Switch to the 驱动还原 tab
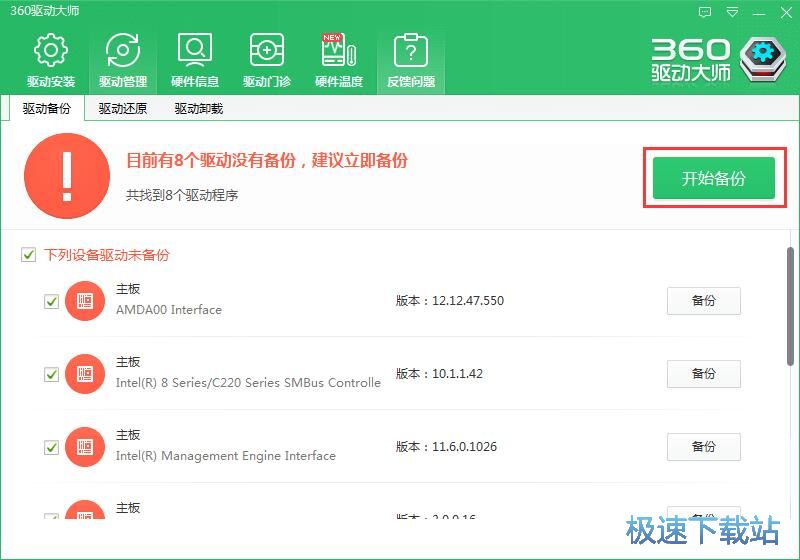Viewport: 800px width, 560px height. pyautogui.click(x=122, y=109)
